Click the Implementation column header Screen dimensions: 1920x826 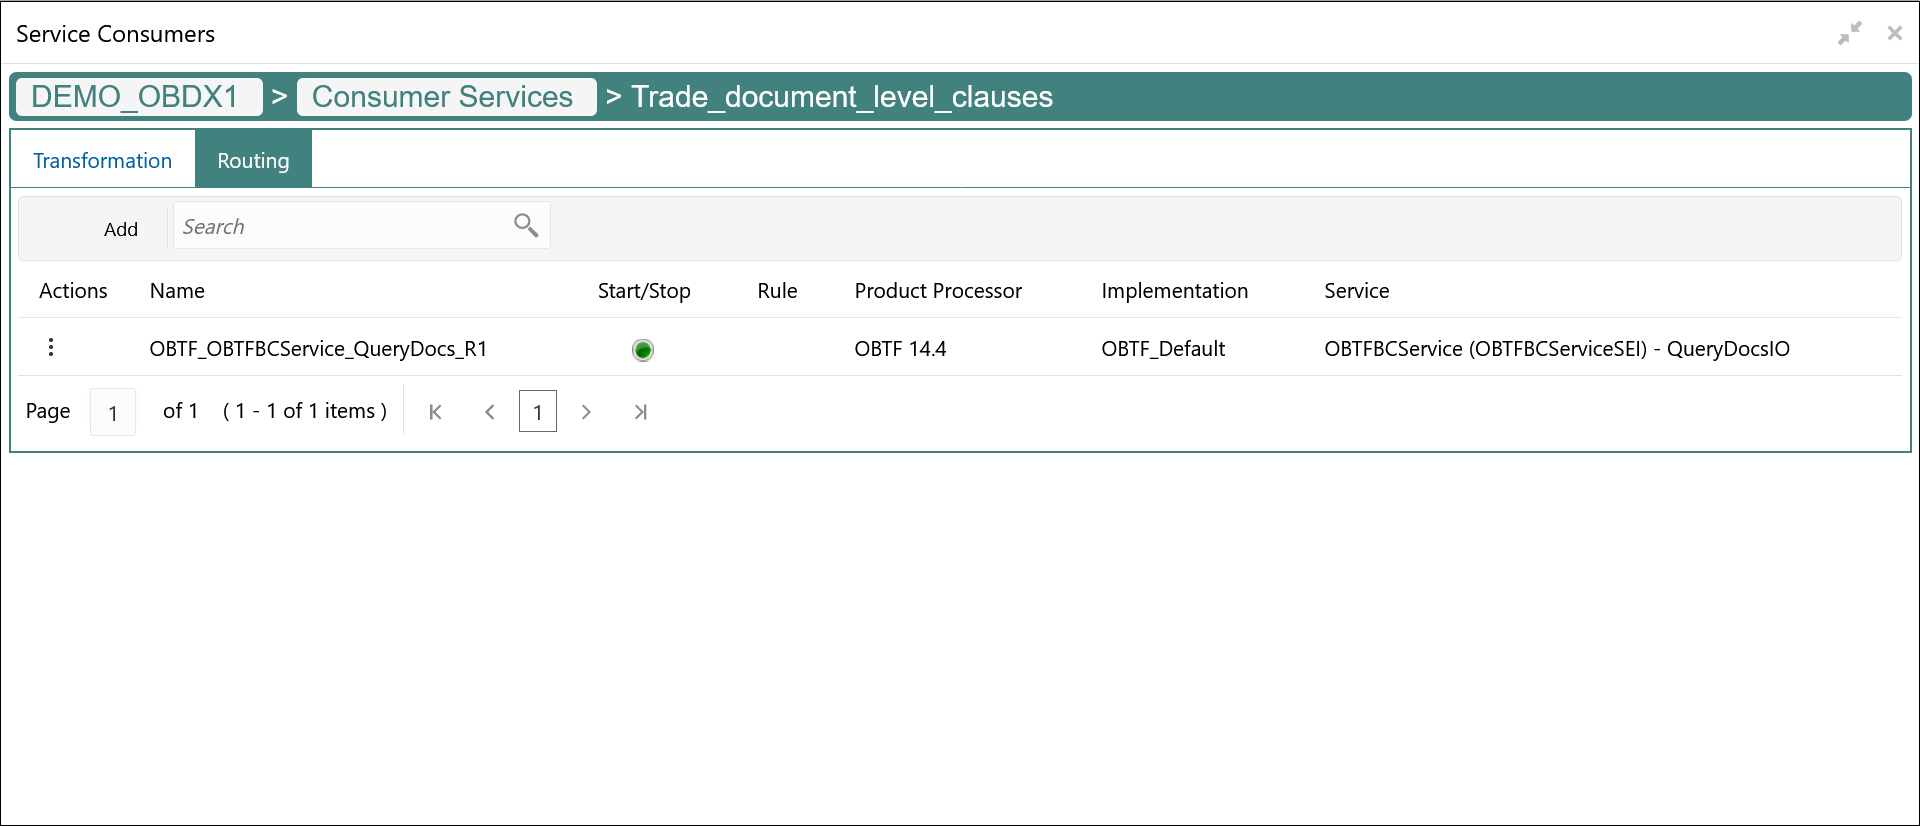click(1174, 291)
